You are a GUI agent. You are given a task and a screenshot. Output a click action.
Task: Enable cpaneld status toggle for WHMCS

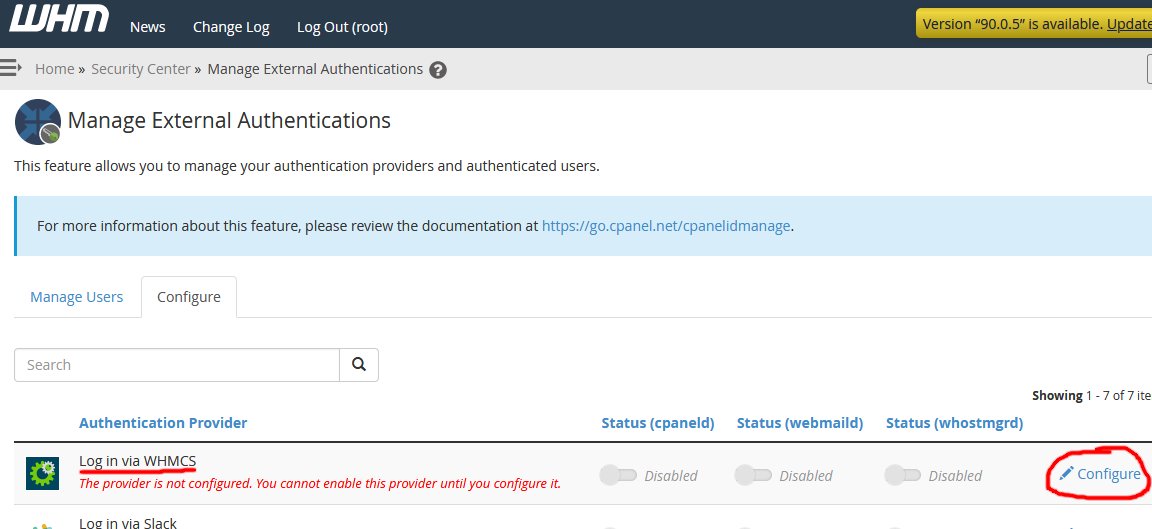[x=618, y=475]
